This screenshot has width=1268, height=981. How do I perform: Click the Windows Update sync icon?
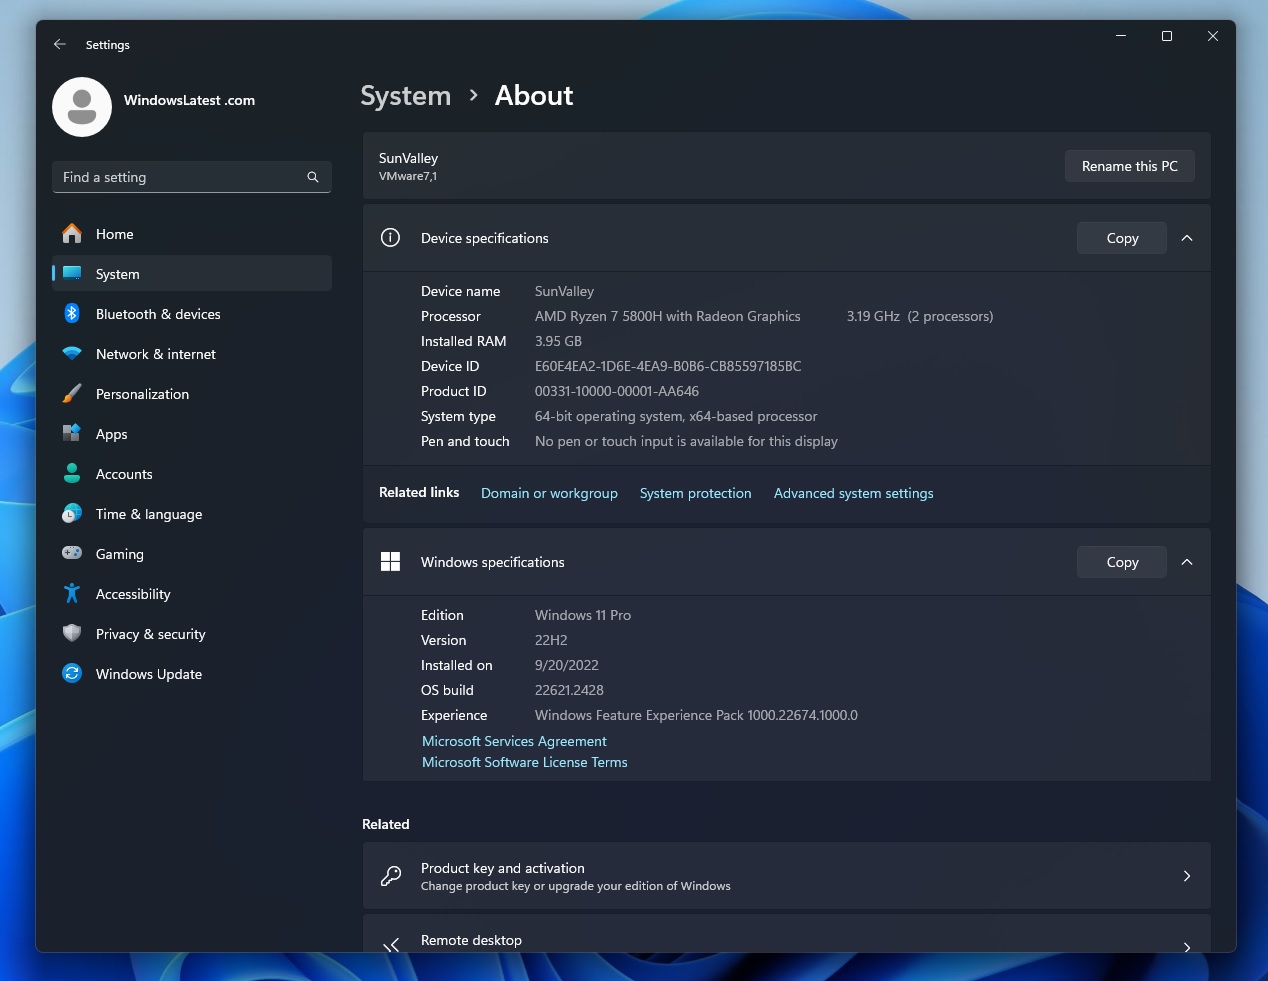click(72, 673)
